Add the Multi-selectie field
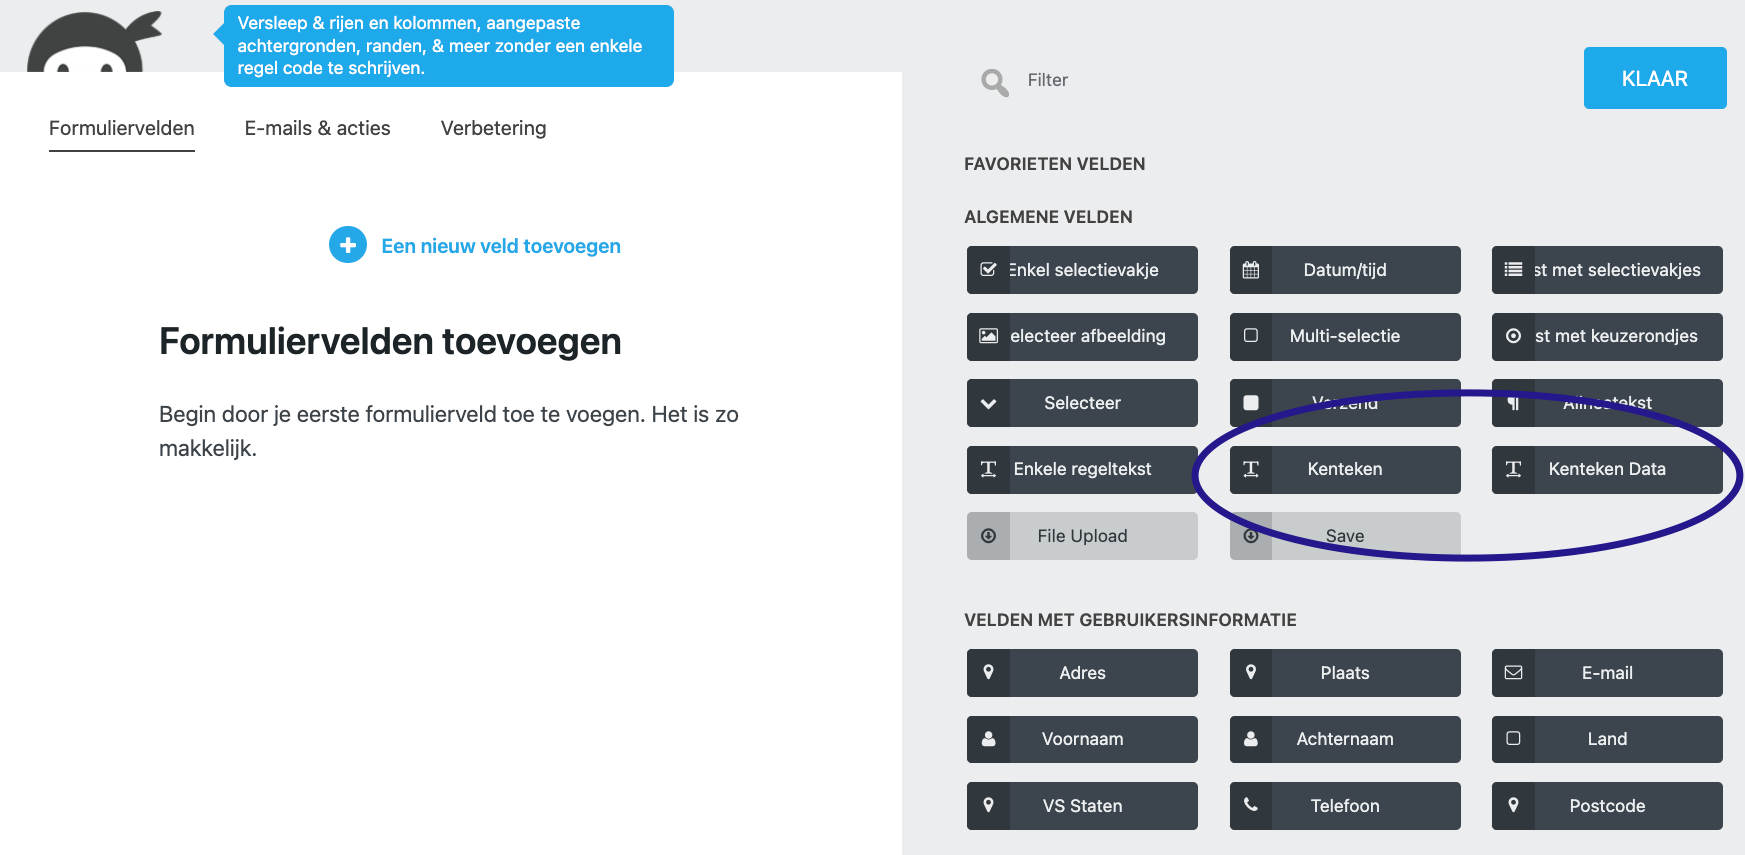Screen dimensions: 1745x855 [x=1345, y=336]
